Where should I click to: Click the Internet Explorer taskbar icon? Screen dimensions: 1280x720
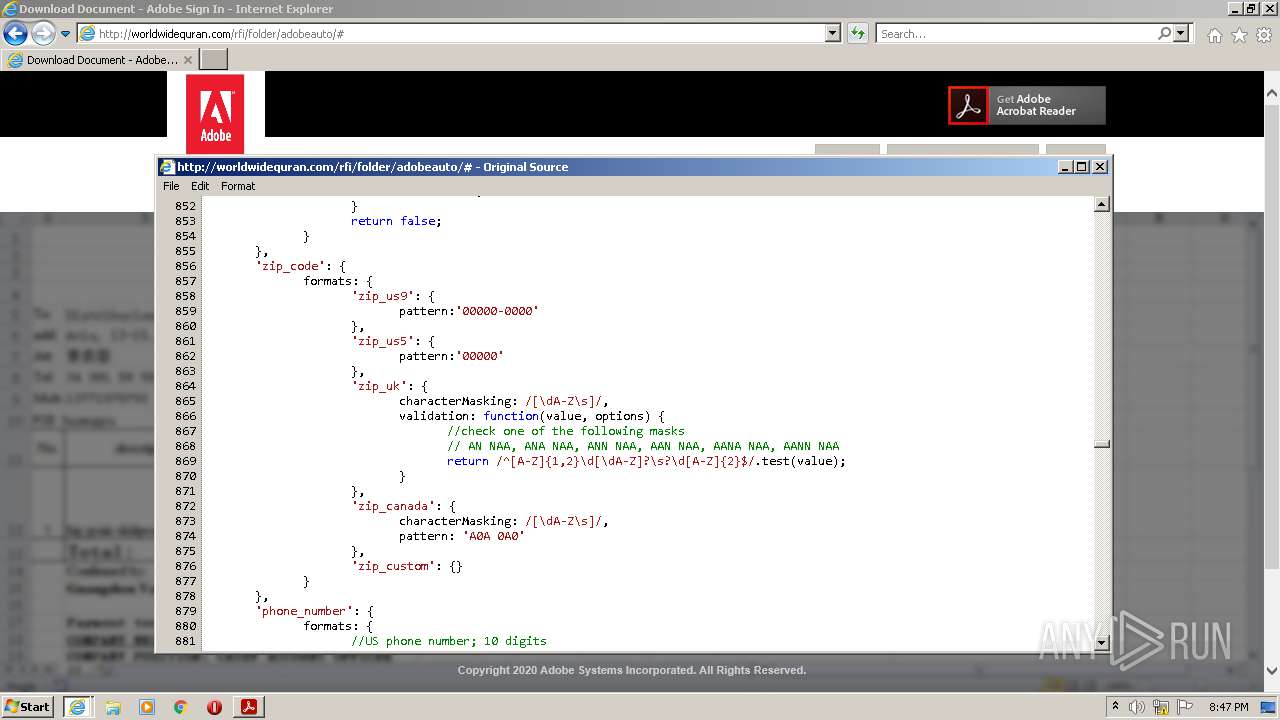77,707
